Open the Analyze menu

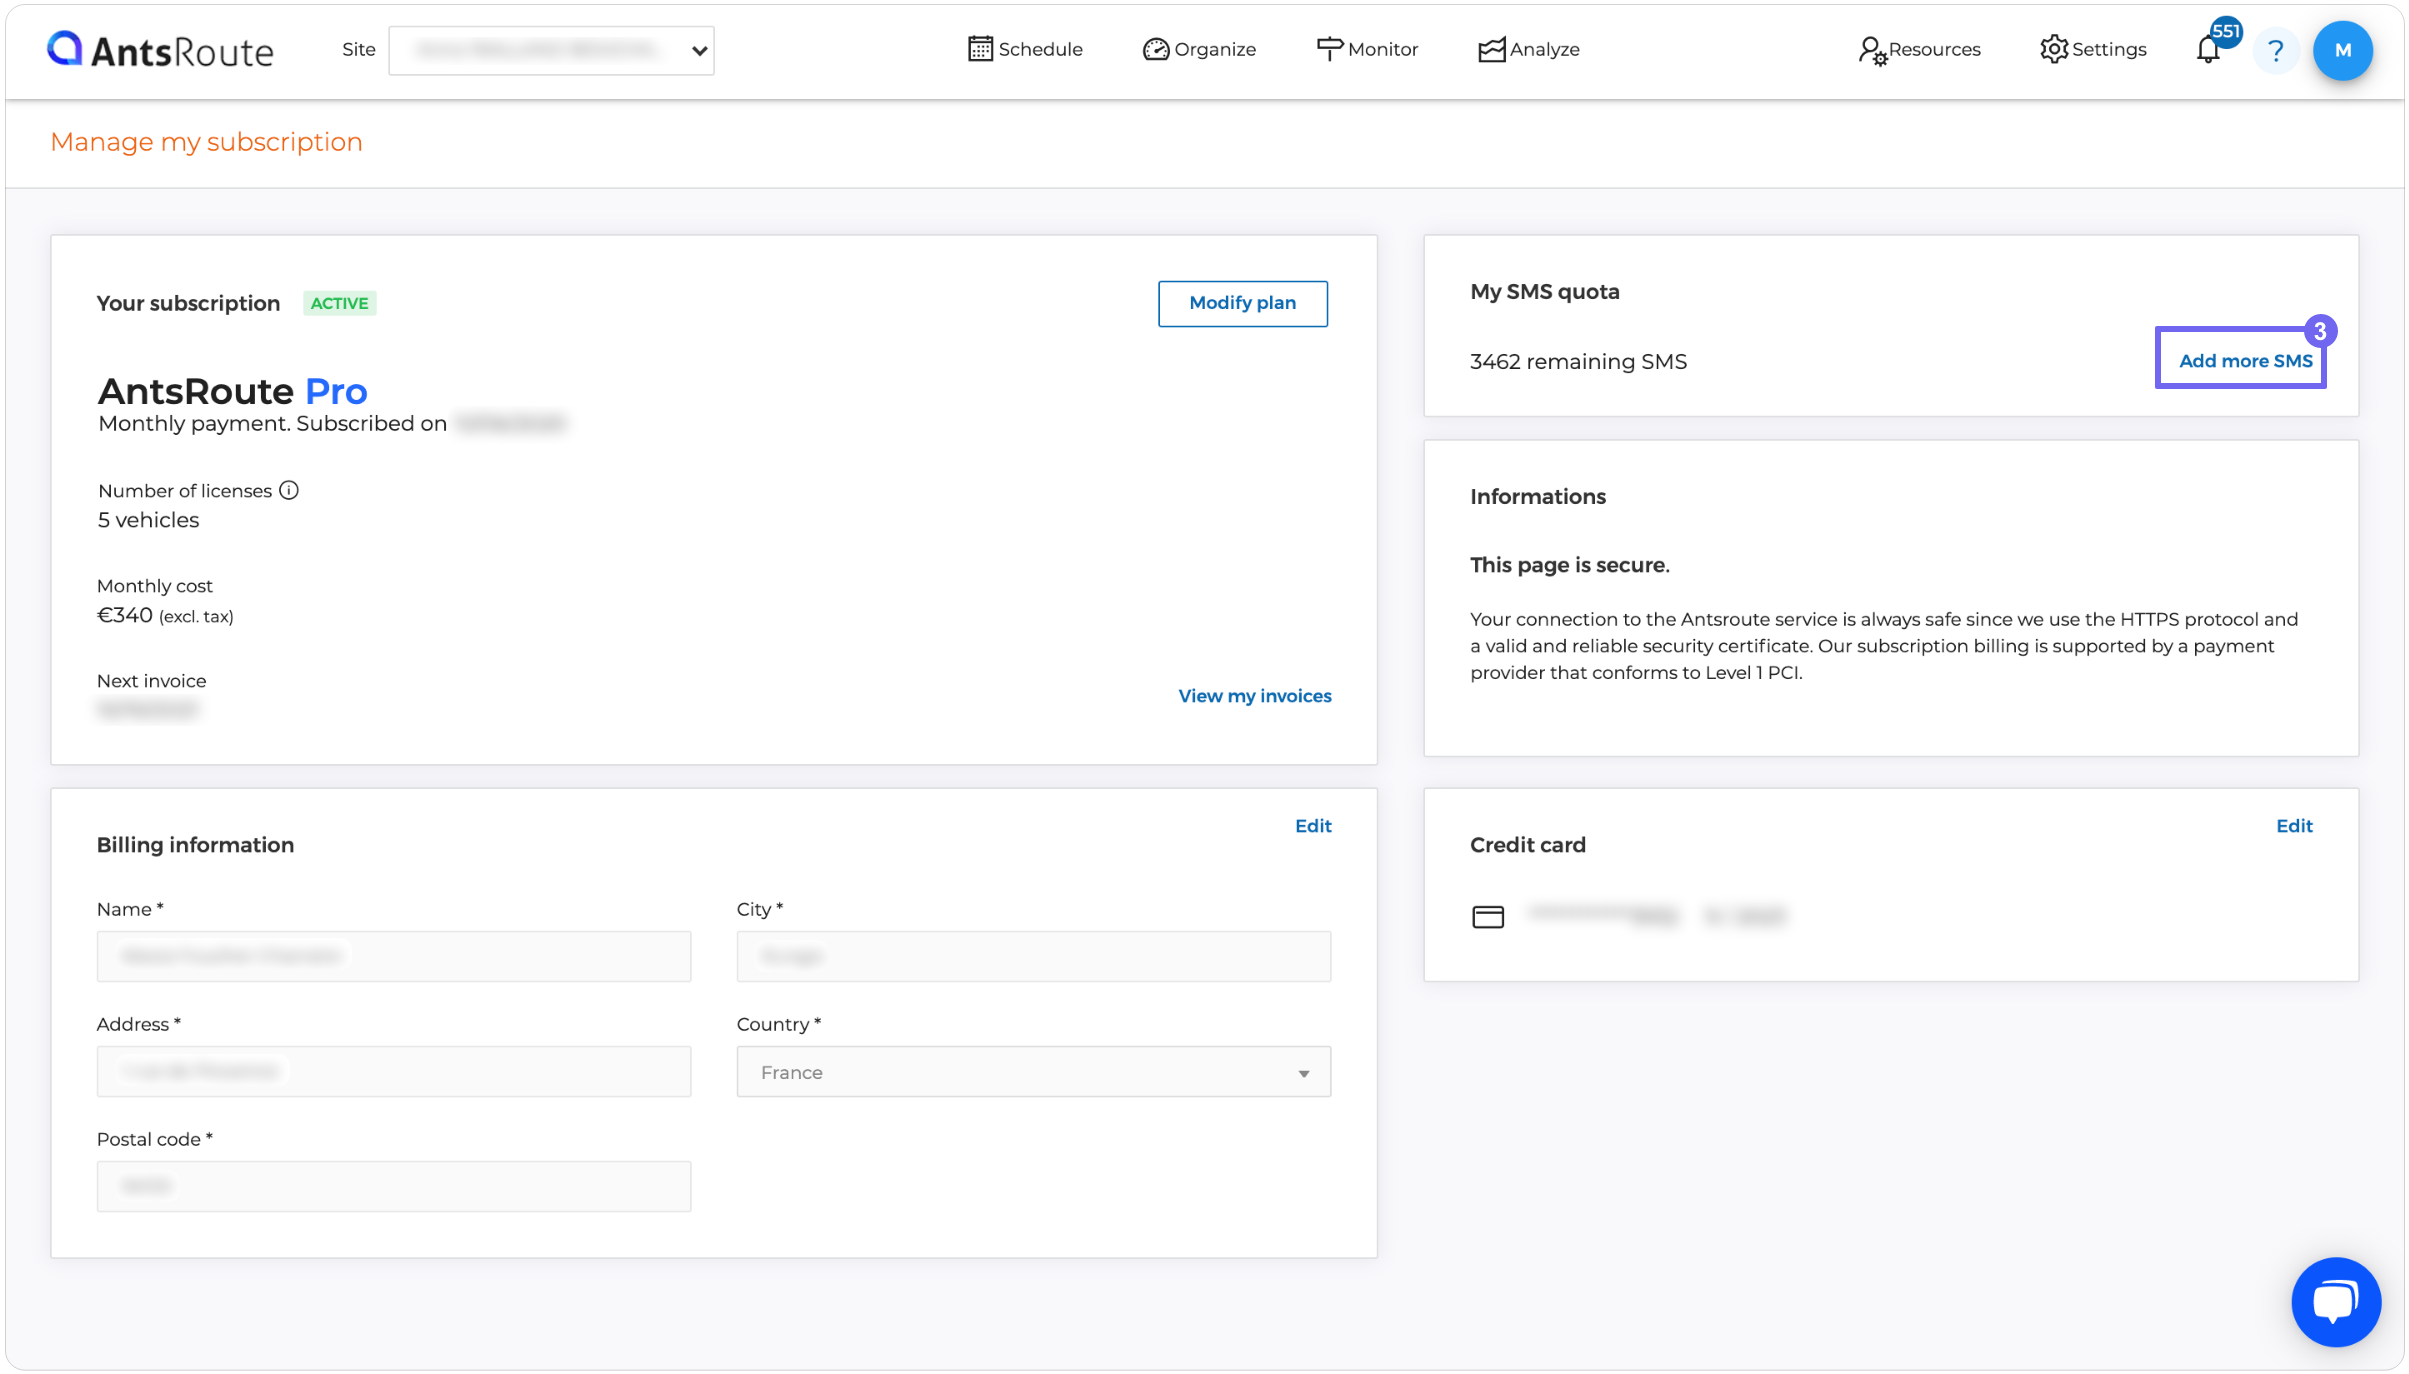point(1529,49)
